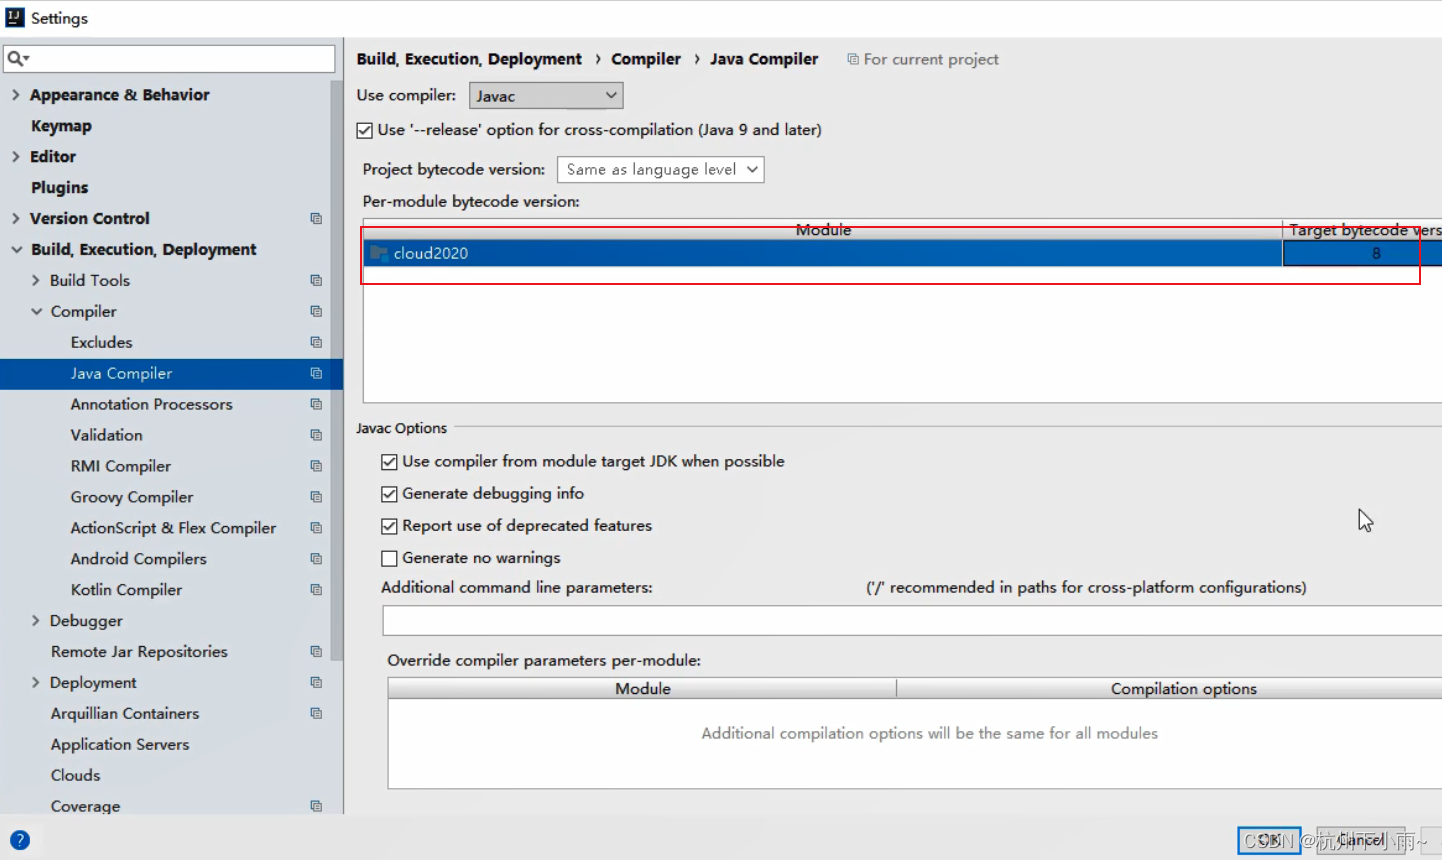Select Validation in the tree
Image resolution: width=1442 pixels, height=860 pixels.
[106, 435]
